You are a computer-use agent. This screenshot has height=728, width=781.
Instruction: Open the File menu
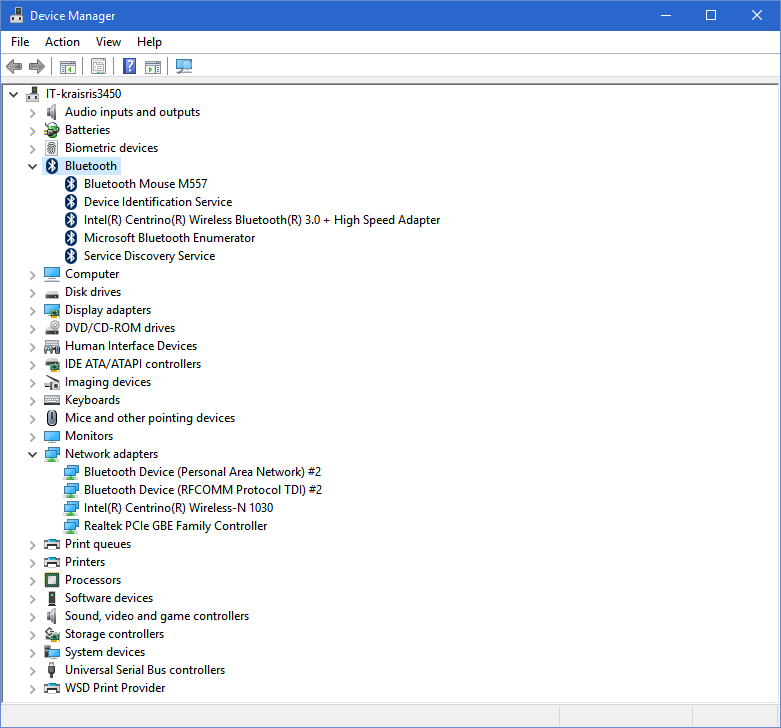point(20,42)
